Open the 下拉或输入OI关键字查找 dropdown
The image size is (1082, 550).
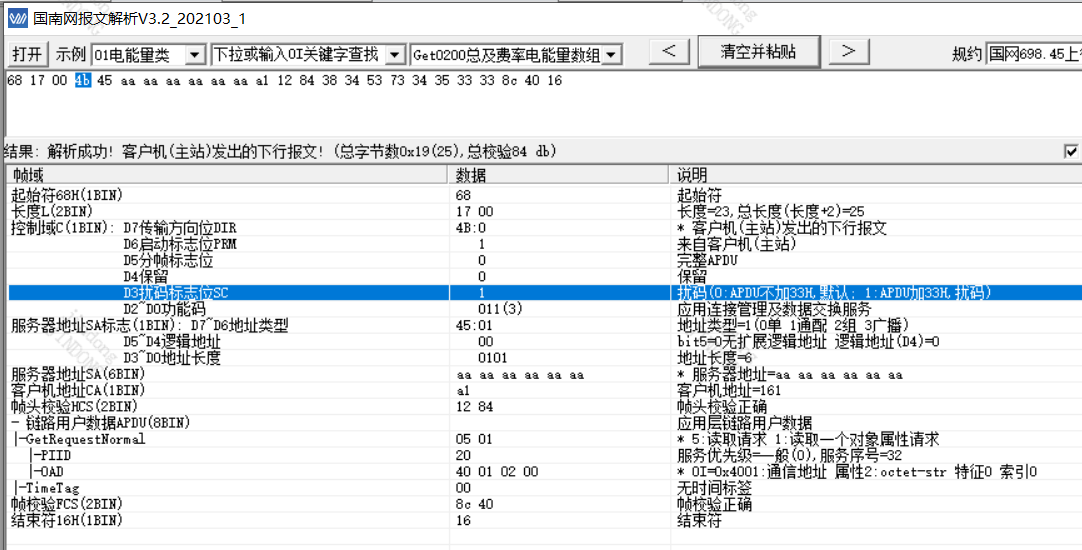pos(395,55)
